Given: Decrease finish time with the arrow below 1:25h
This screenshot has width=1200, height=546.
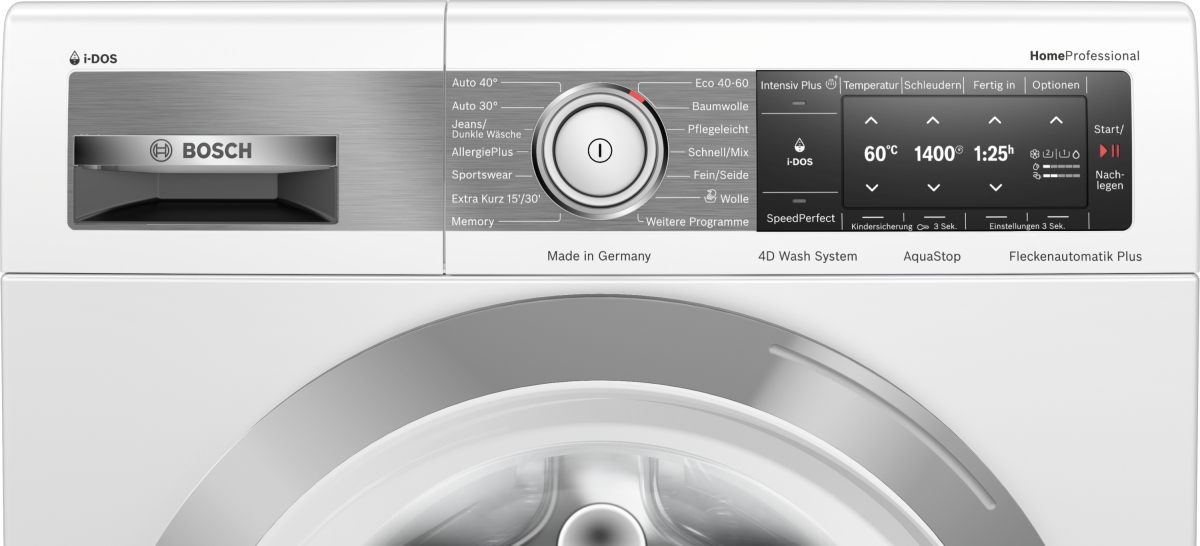Looking at the screenshot, I should [x=994, y=187].
